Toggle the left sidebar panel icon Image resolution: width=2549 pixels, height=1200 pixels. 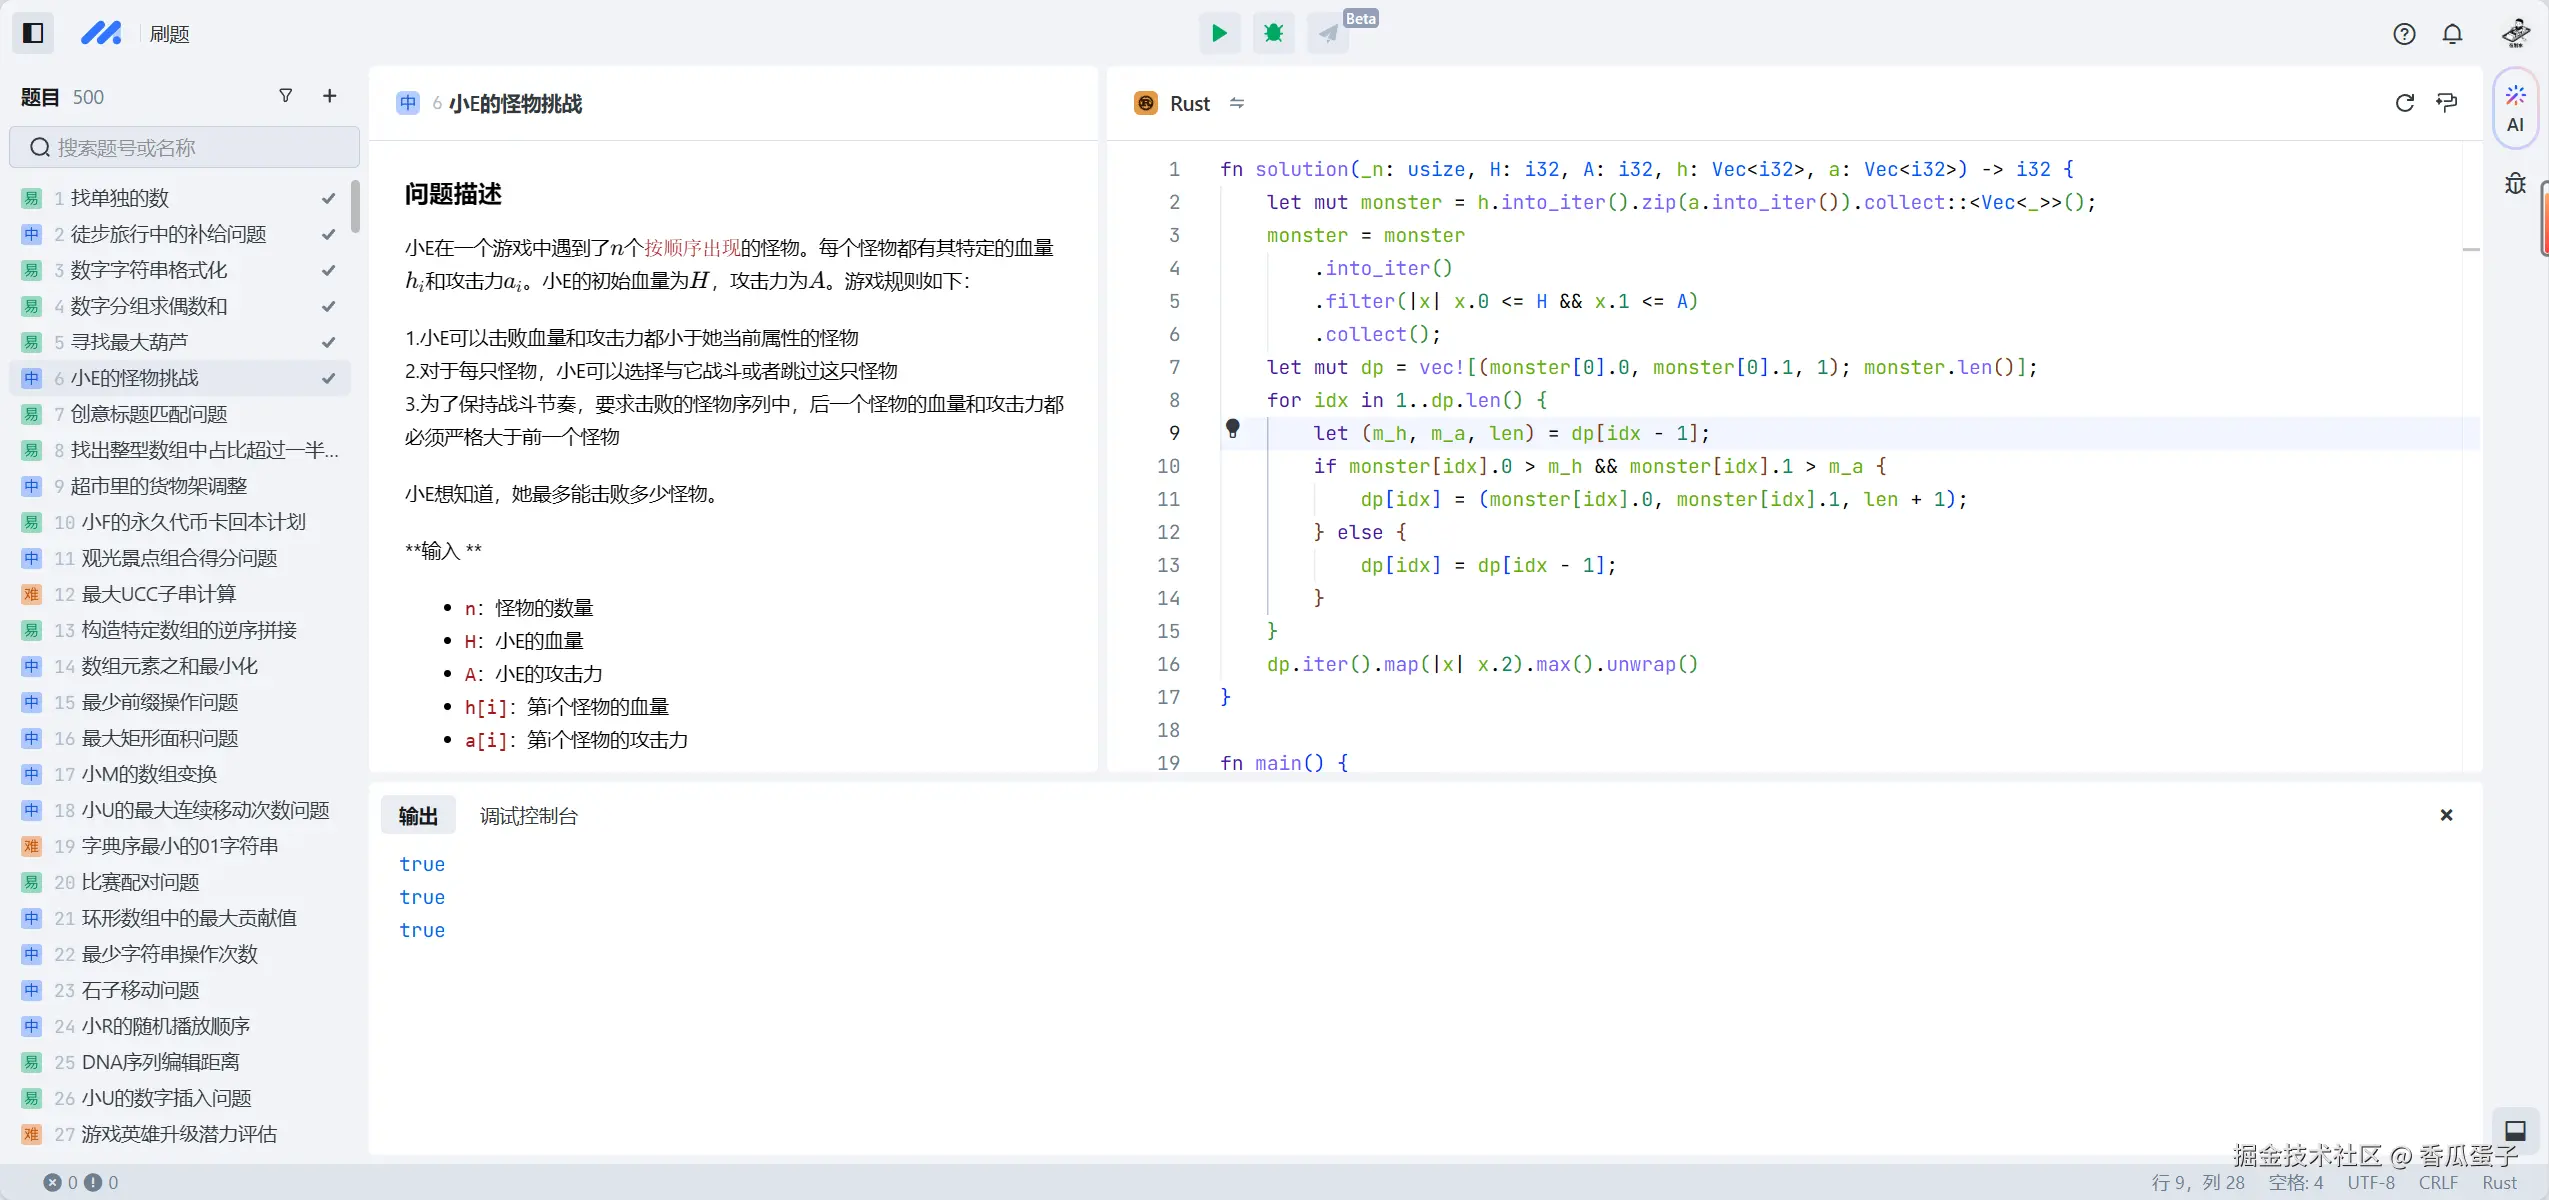point(33,33)
